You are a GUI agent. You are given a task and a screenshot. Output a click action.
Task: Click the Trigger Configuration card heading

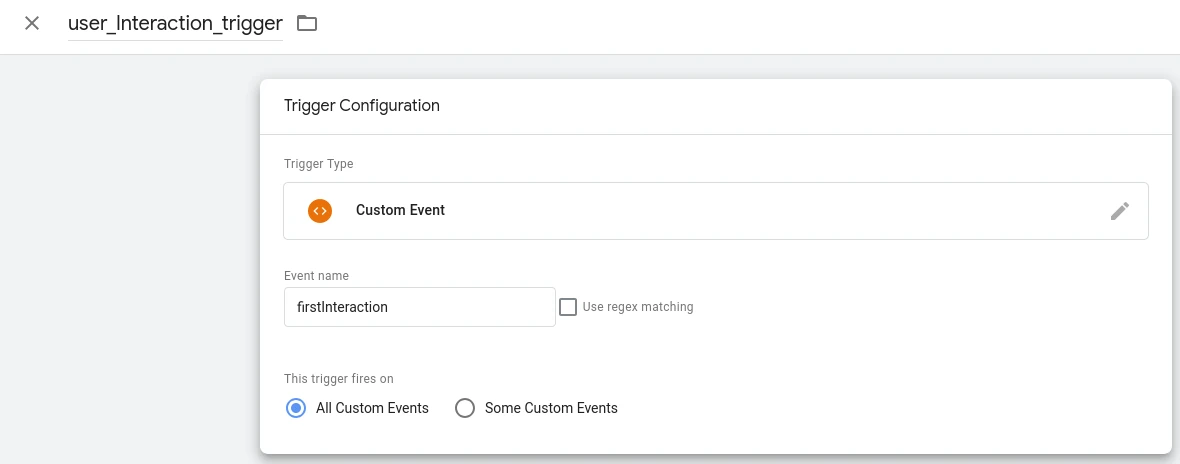click(362, 106)
